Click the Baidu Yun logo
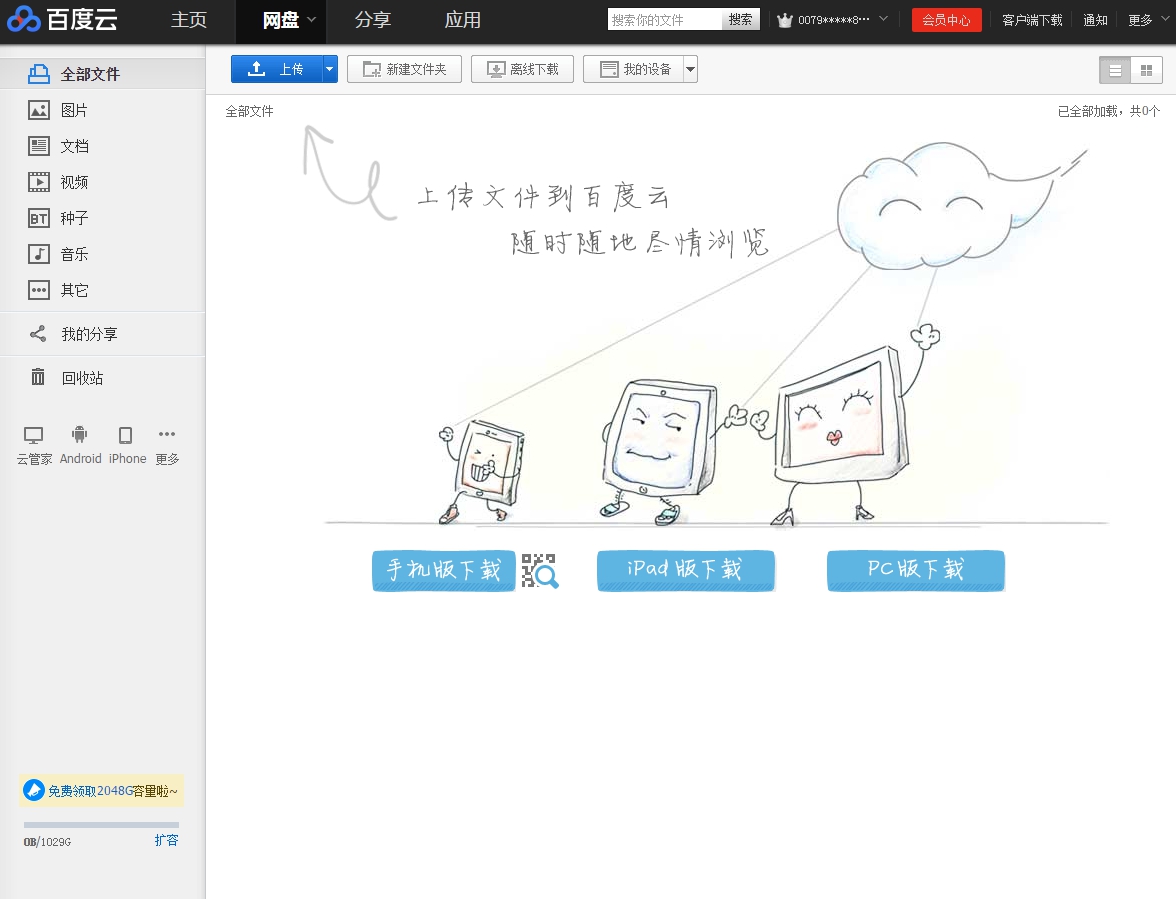The image size is (1176, 899). click(62, 19)
